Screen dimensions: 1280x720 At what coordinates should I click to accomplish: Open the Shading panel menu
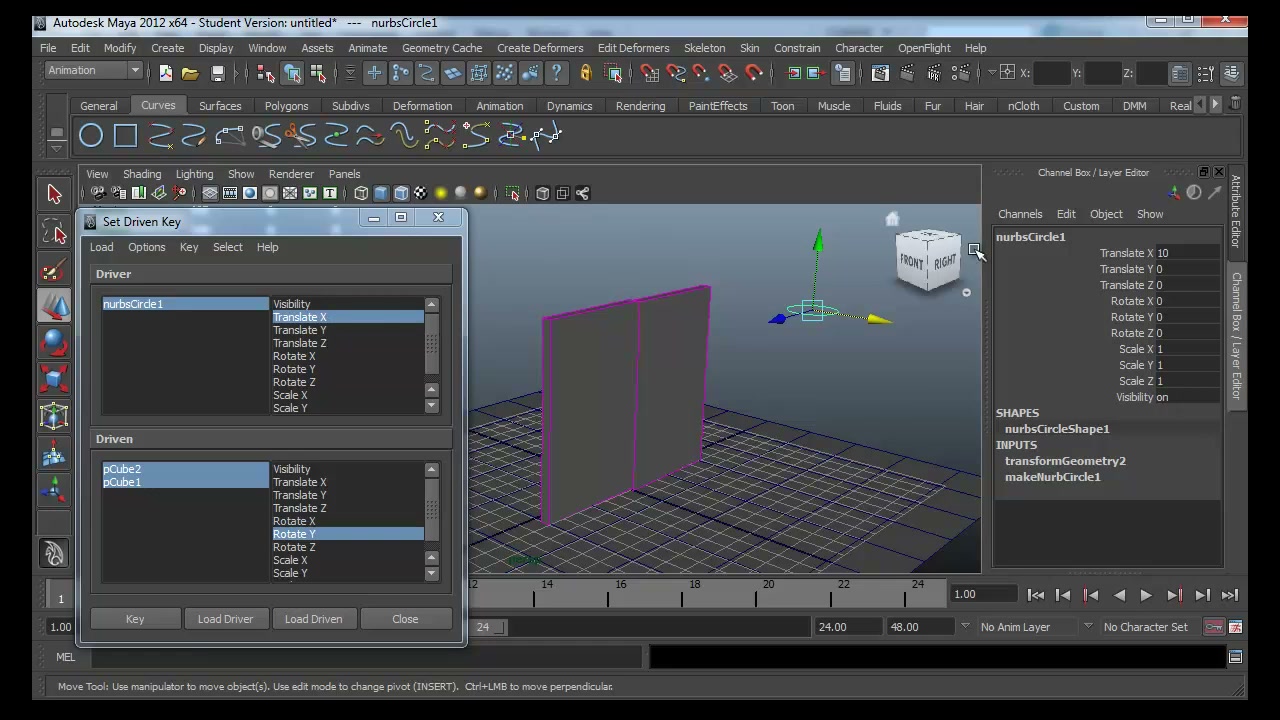tap(142, 174)
